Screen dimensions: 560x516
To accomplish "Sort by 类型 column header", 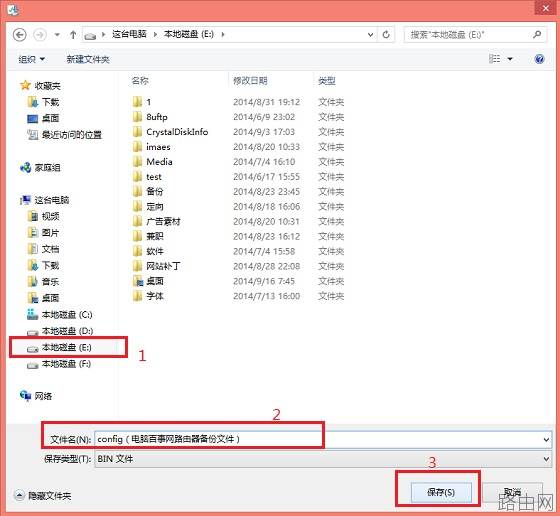I will pos(327,81).
